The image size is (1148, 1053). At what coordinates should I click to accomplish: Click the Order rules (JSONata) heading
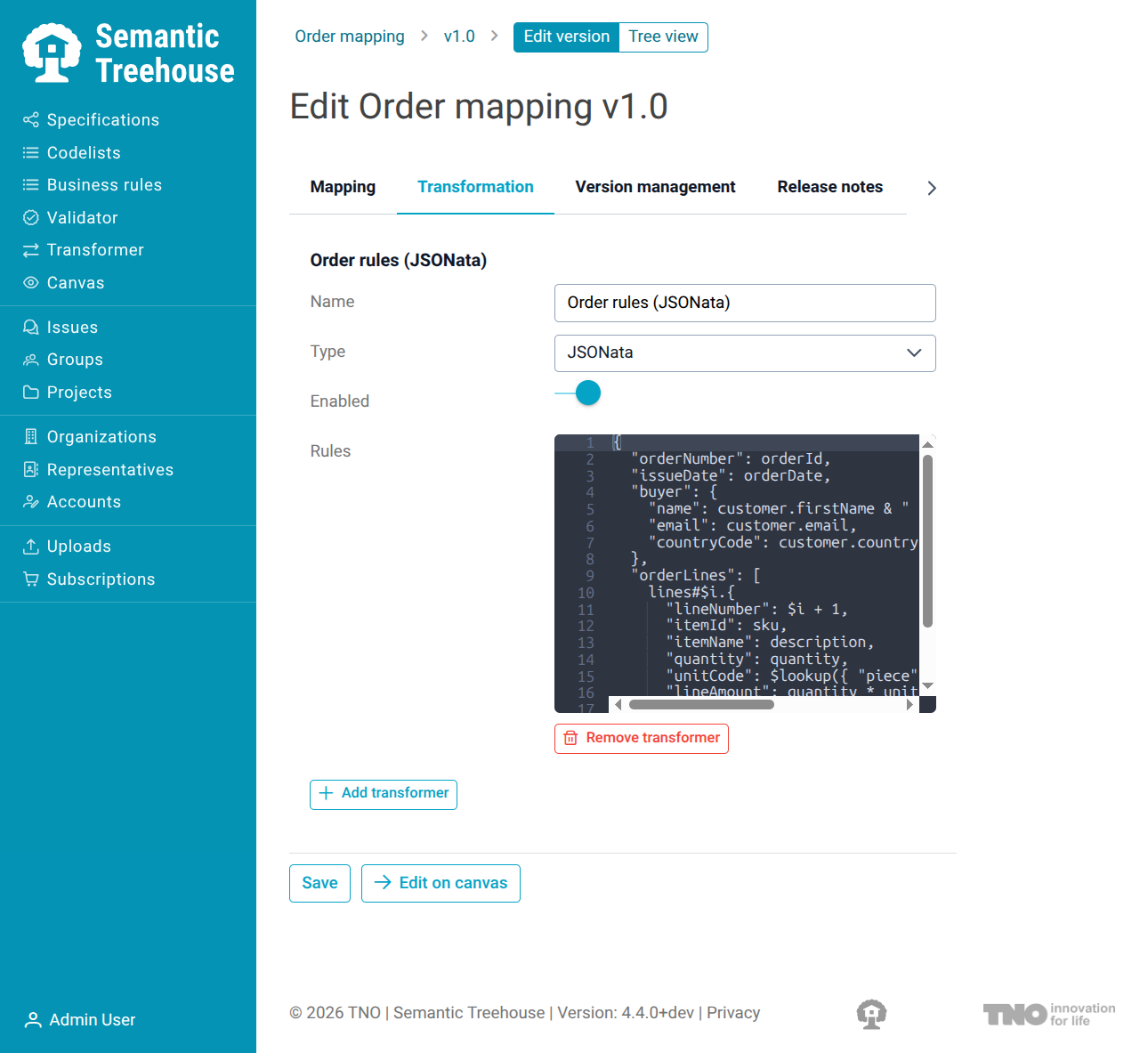tap(398, 260)
